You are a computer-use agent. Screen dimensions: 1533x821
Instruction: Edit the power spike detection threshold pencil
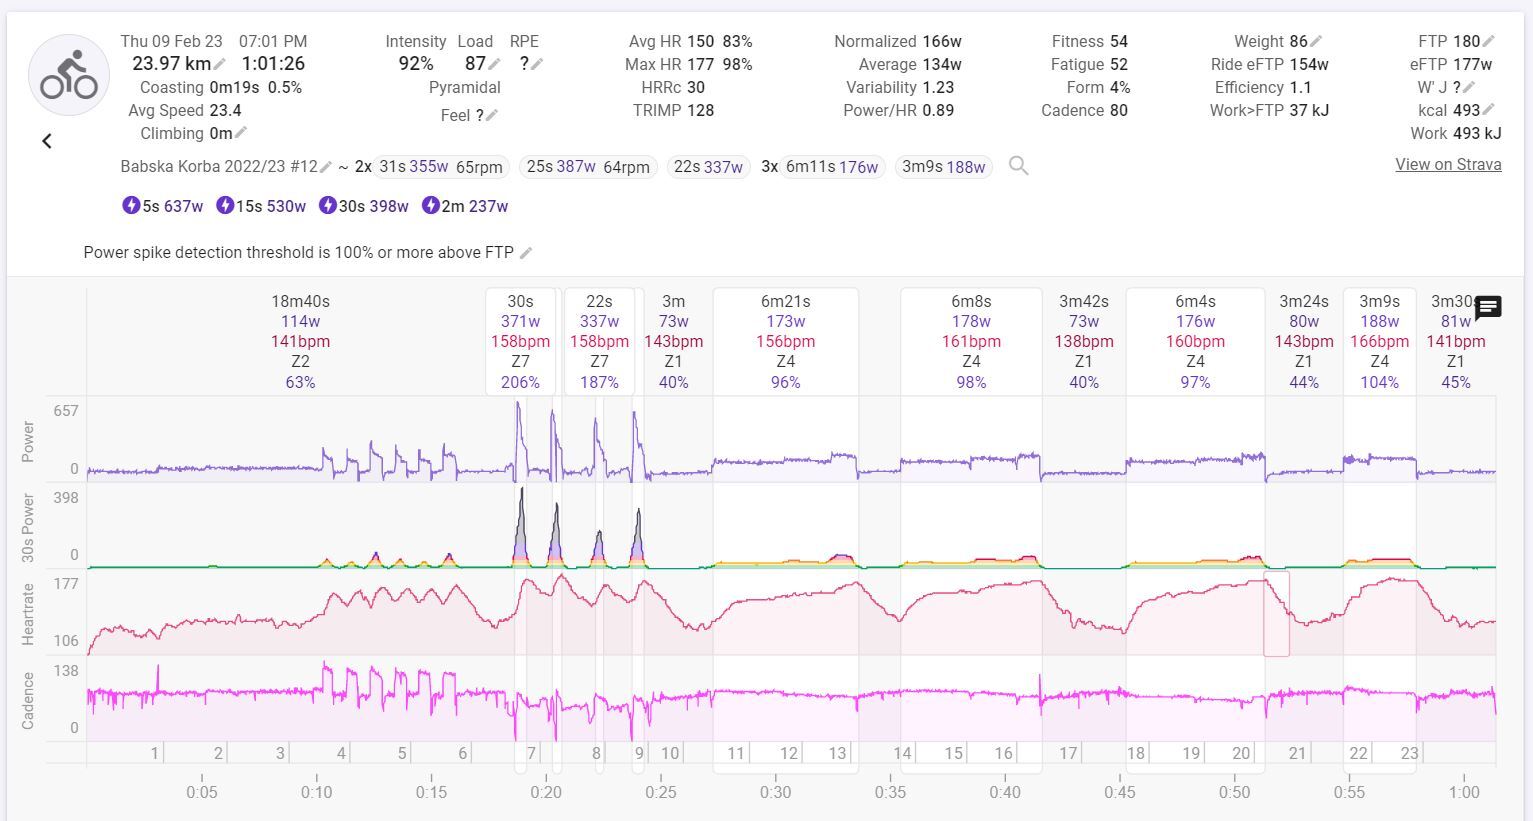click(x=527, y=252)
